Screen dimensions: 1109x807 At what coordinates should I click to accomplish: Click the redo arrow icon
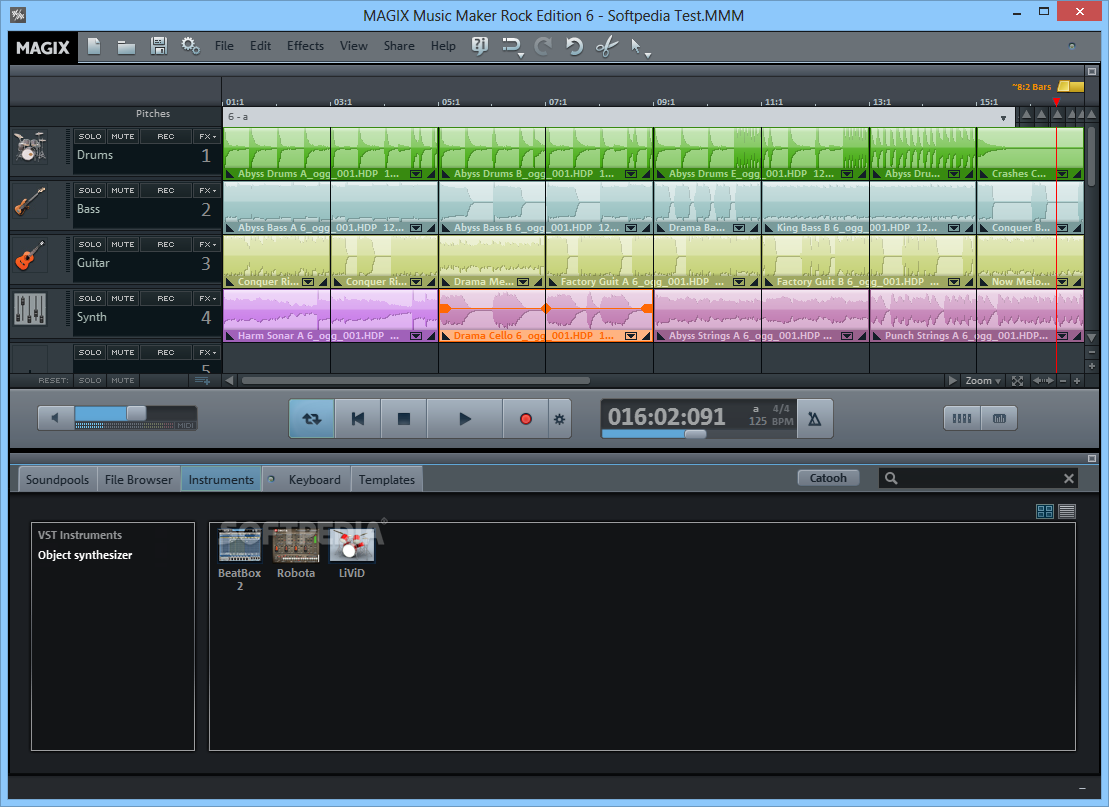(543, 47)
